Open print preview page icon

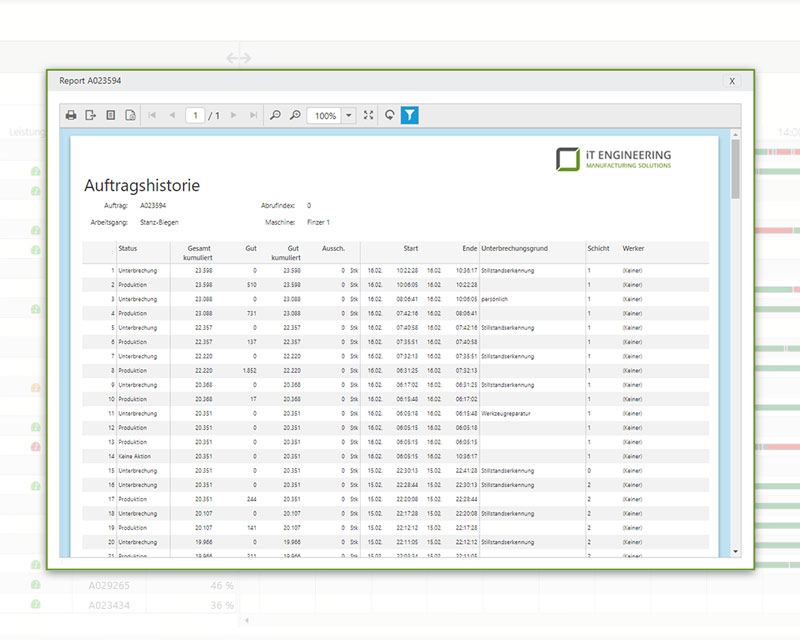click(130, 116)
